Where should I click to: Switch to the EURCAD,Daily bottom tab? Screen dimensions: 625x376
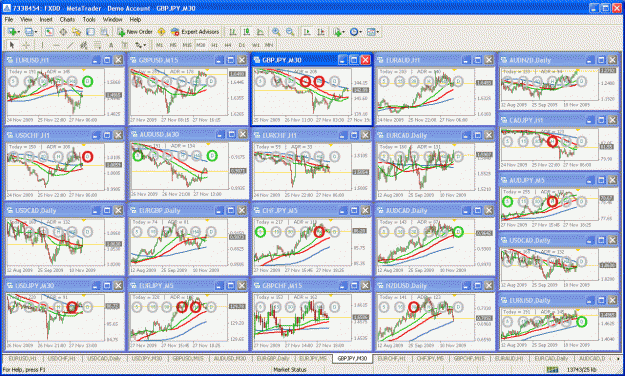point(551,358)
